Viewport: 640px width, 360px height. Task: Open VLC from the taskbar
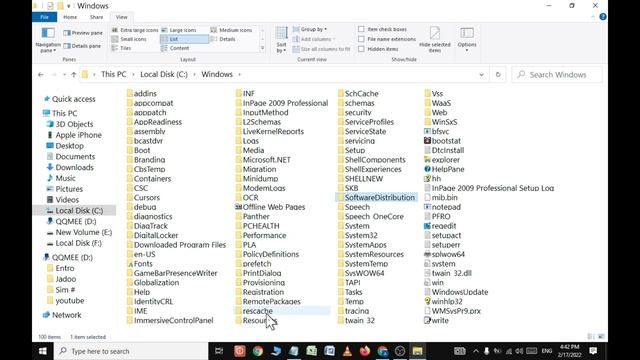pos(347,351)
